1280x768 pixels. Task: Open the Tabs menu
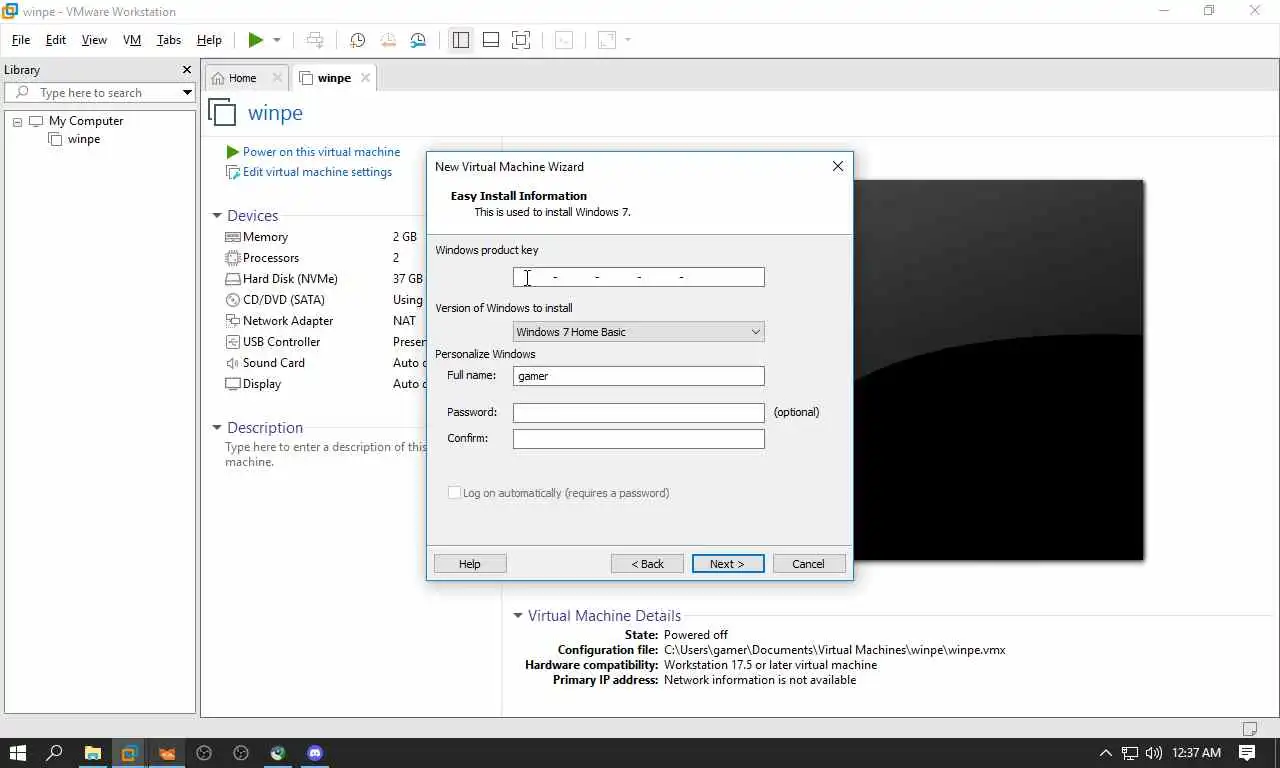click(169, 40)
